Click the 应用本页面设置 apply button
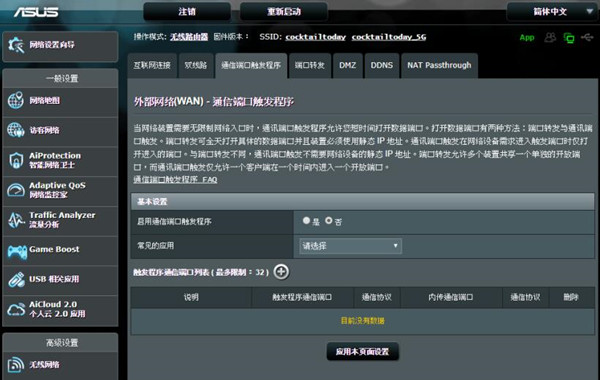 coord(362,351)
